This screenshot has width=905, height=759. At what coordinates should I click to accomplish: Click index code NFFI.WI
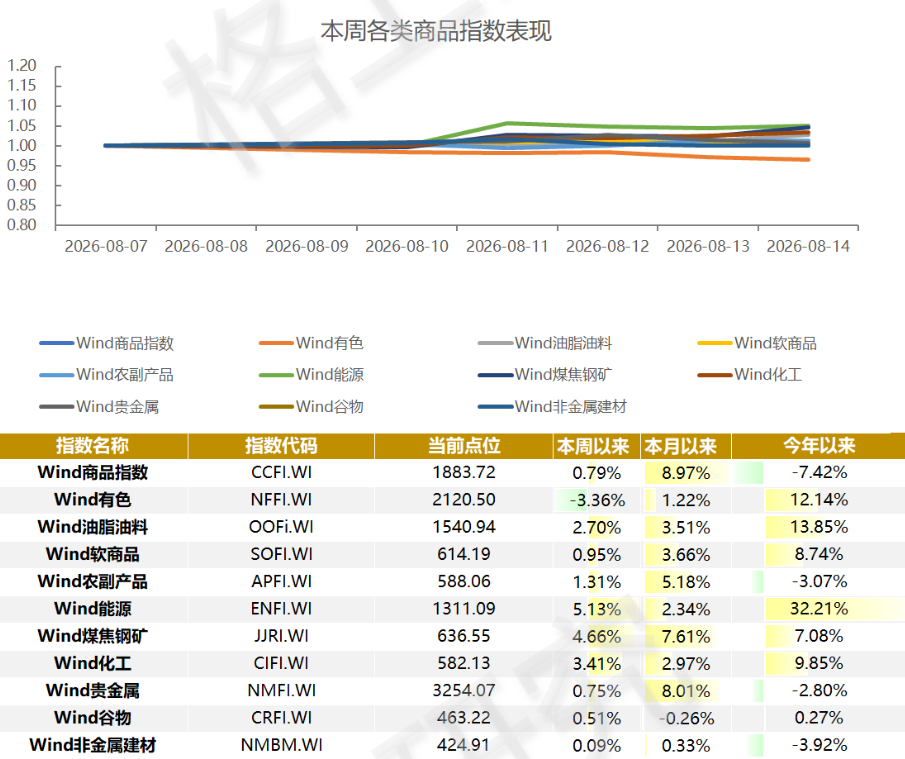281,500
